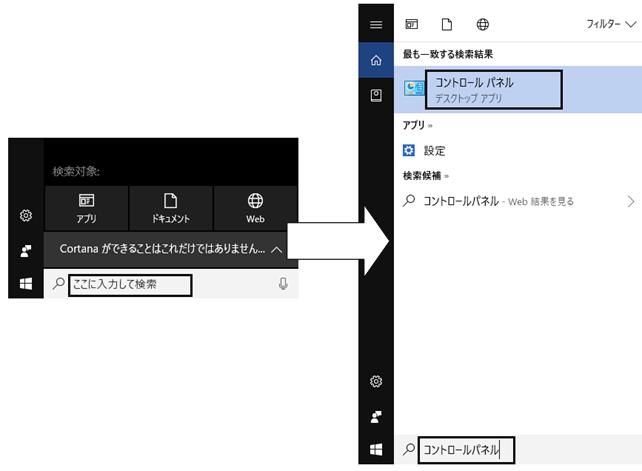Click the ここに入力して検索 search field
Screen dimensions: 642x471
[x=130, y=285]
